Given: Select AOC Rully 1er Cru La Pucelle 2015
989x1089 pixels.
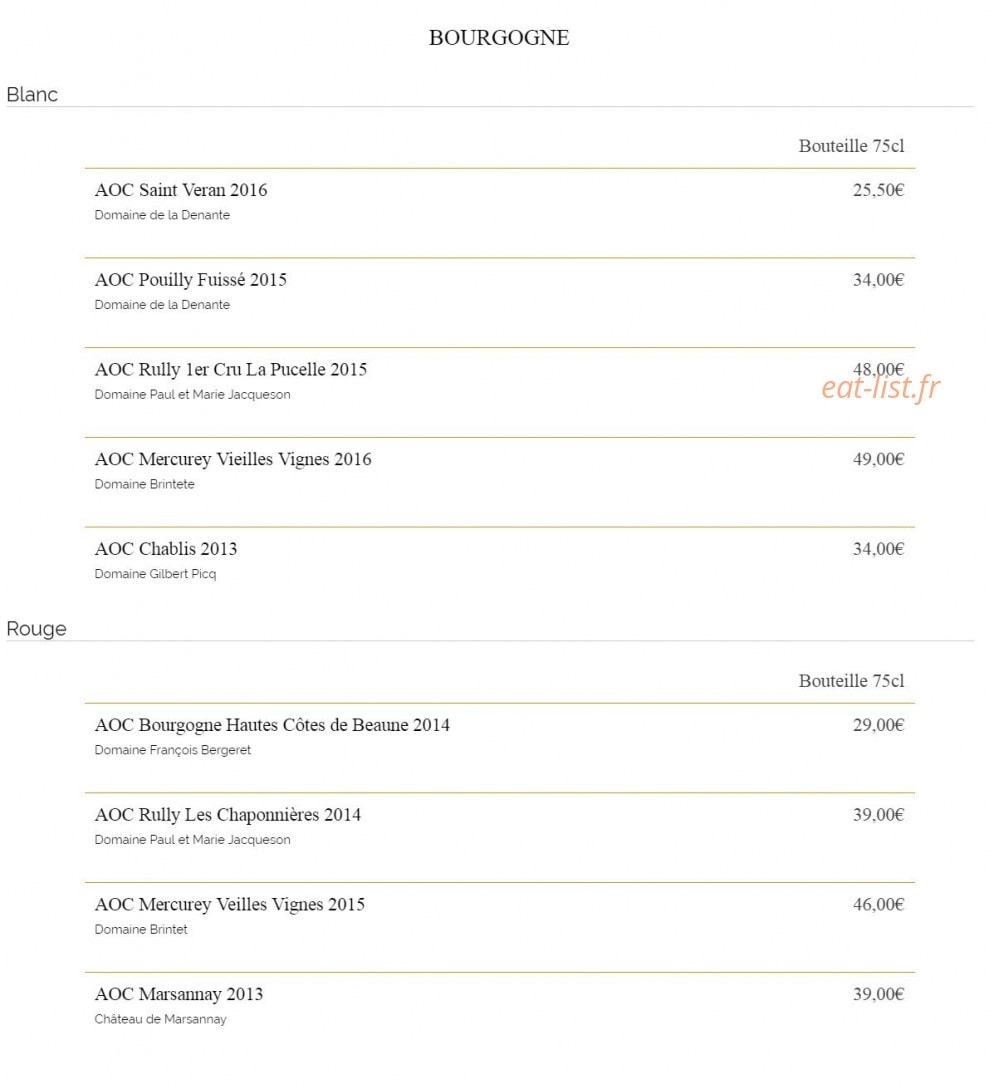Looking at the screenshot, I should (x=231, y=369).
